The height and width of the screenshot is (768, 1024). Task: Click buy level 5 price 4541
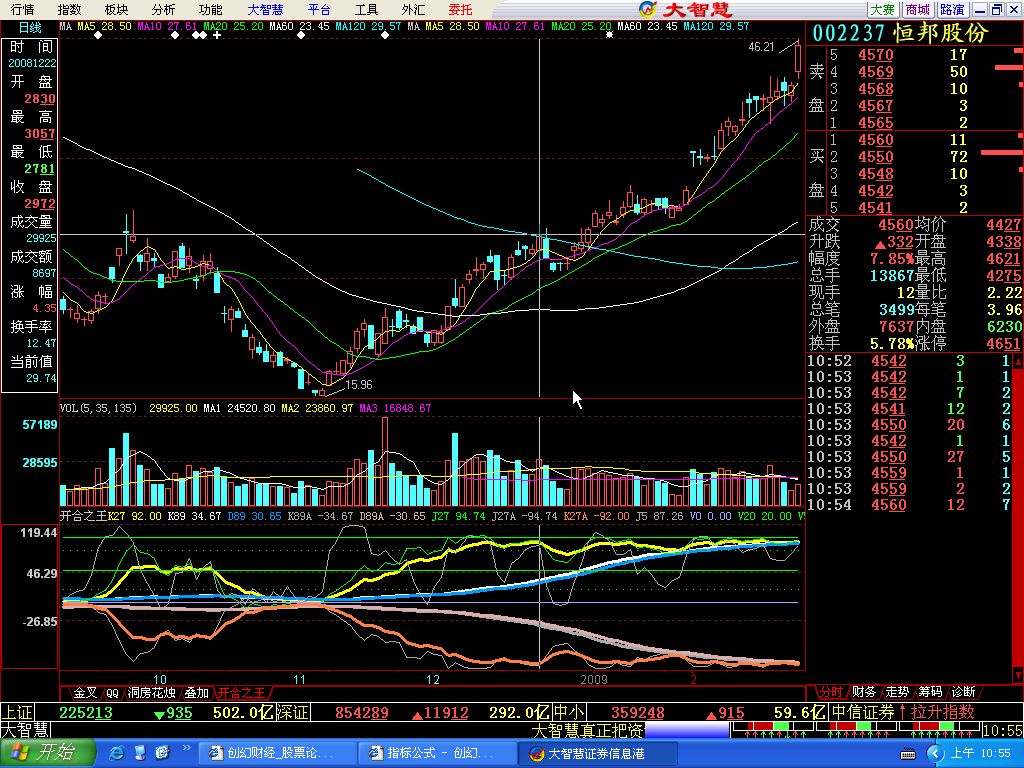(876, 208)
